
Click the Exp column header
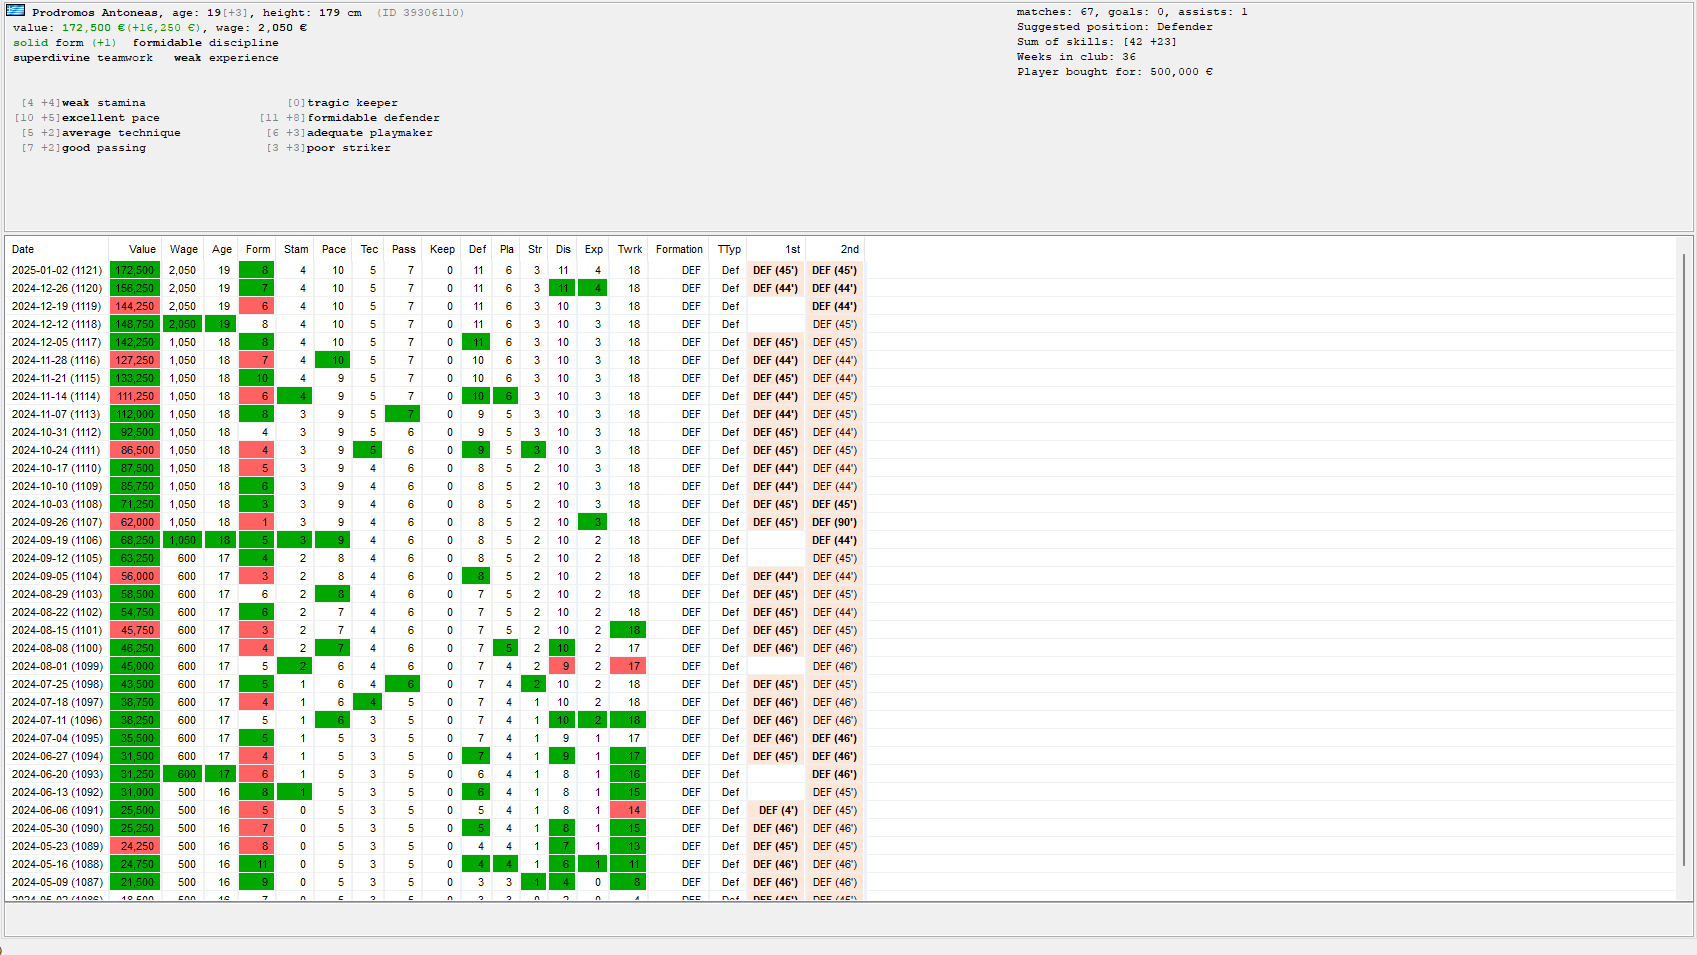[x=593, y=249]
